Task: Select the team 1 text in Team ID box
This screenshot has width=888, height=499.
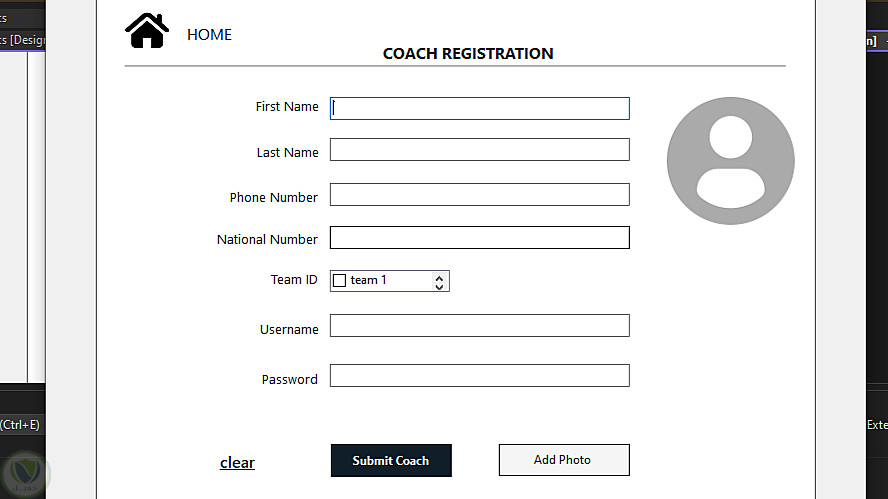Action: tap(368, 281)
